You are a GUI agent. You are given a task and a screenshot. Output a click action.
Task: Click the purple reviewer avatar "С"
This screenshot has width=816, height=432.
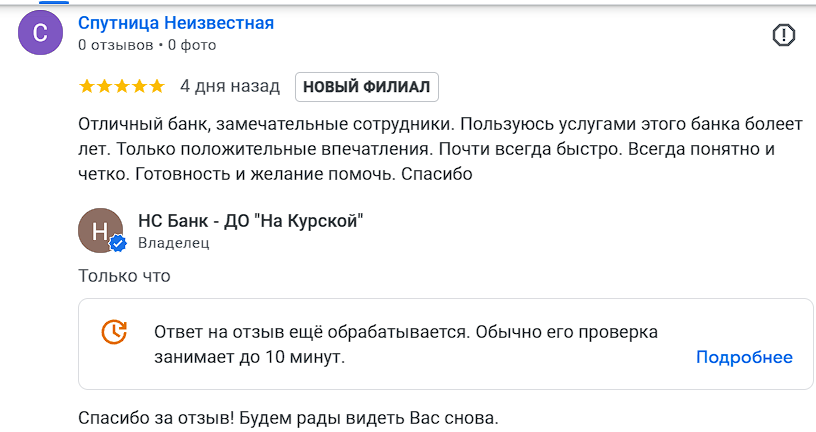[x=40, y=34]
